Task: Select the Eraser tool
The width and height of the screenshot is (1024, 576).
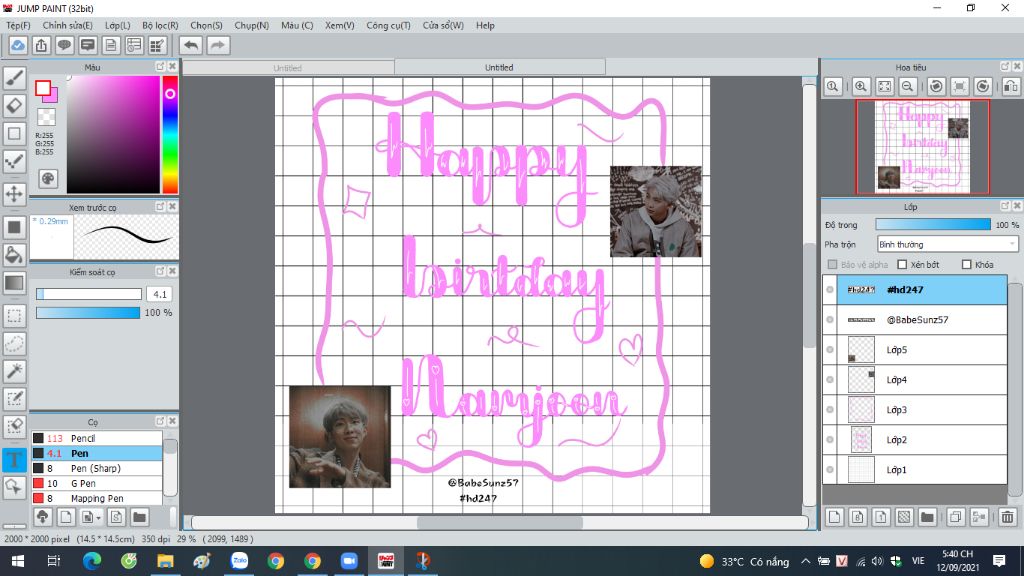Action: (x=14, y=106)
